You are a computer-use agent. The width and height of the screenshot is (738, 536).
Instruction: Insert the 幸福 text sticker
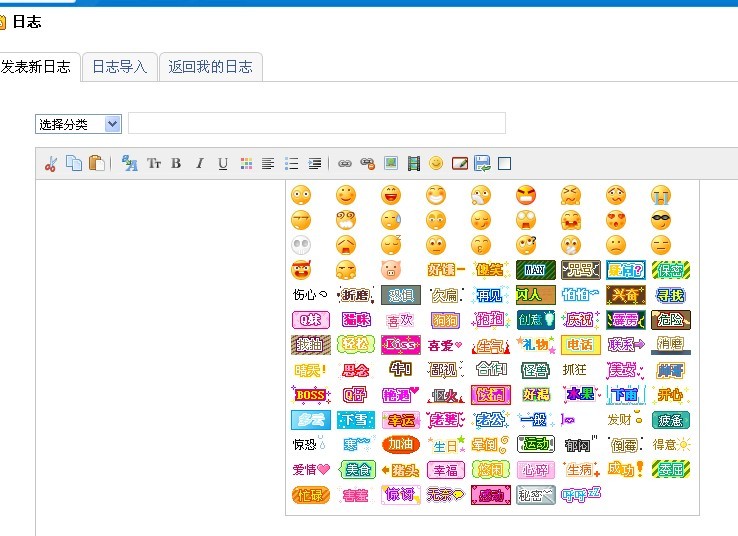445,470
